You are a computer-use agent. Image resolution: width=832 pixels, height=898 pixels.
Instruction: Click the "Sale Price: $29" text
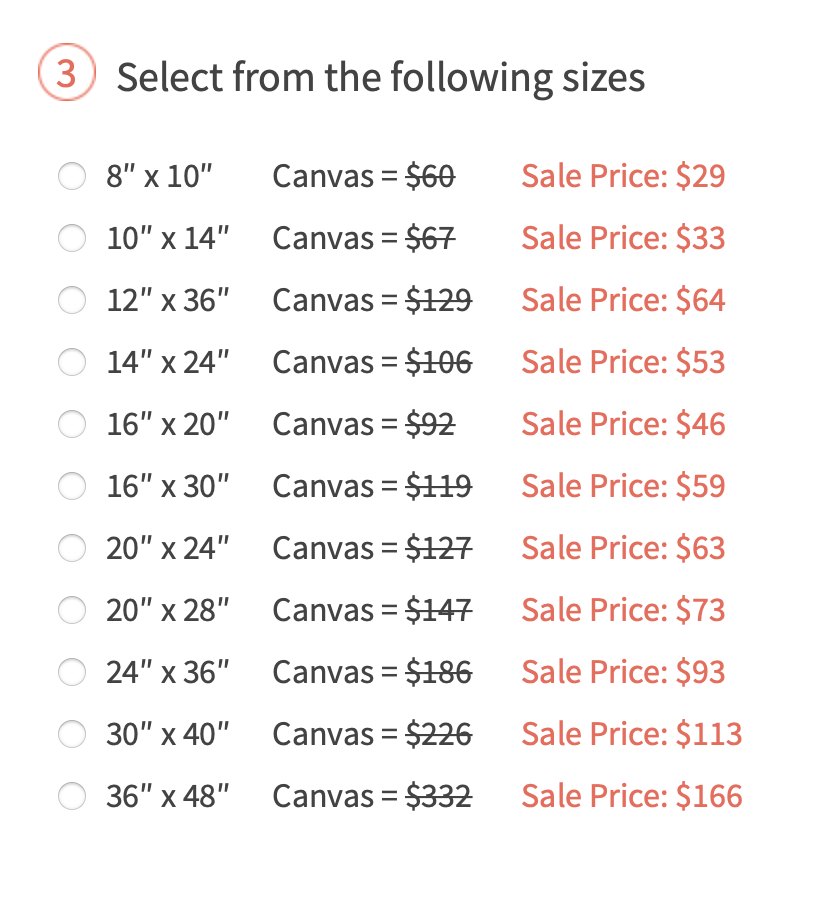[x=623, y=177]
